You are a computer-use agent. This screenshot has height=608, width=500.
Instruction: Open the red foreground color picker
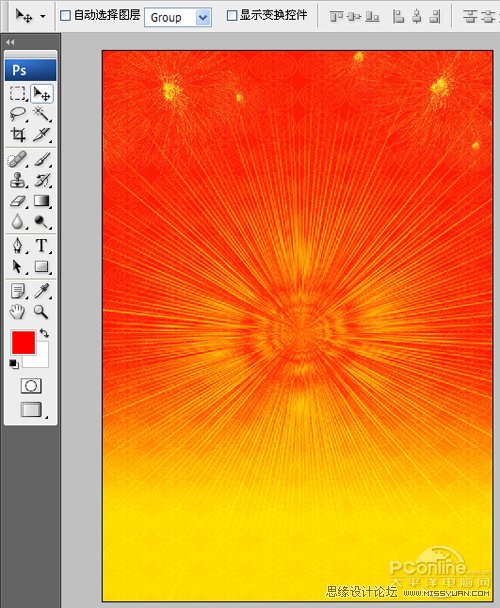click(x=23, y=342)
